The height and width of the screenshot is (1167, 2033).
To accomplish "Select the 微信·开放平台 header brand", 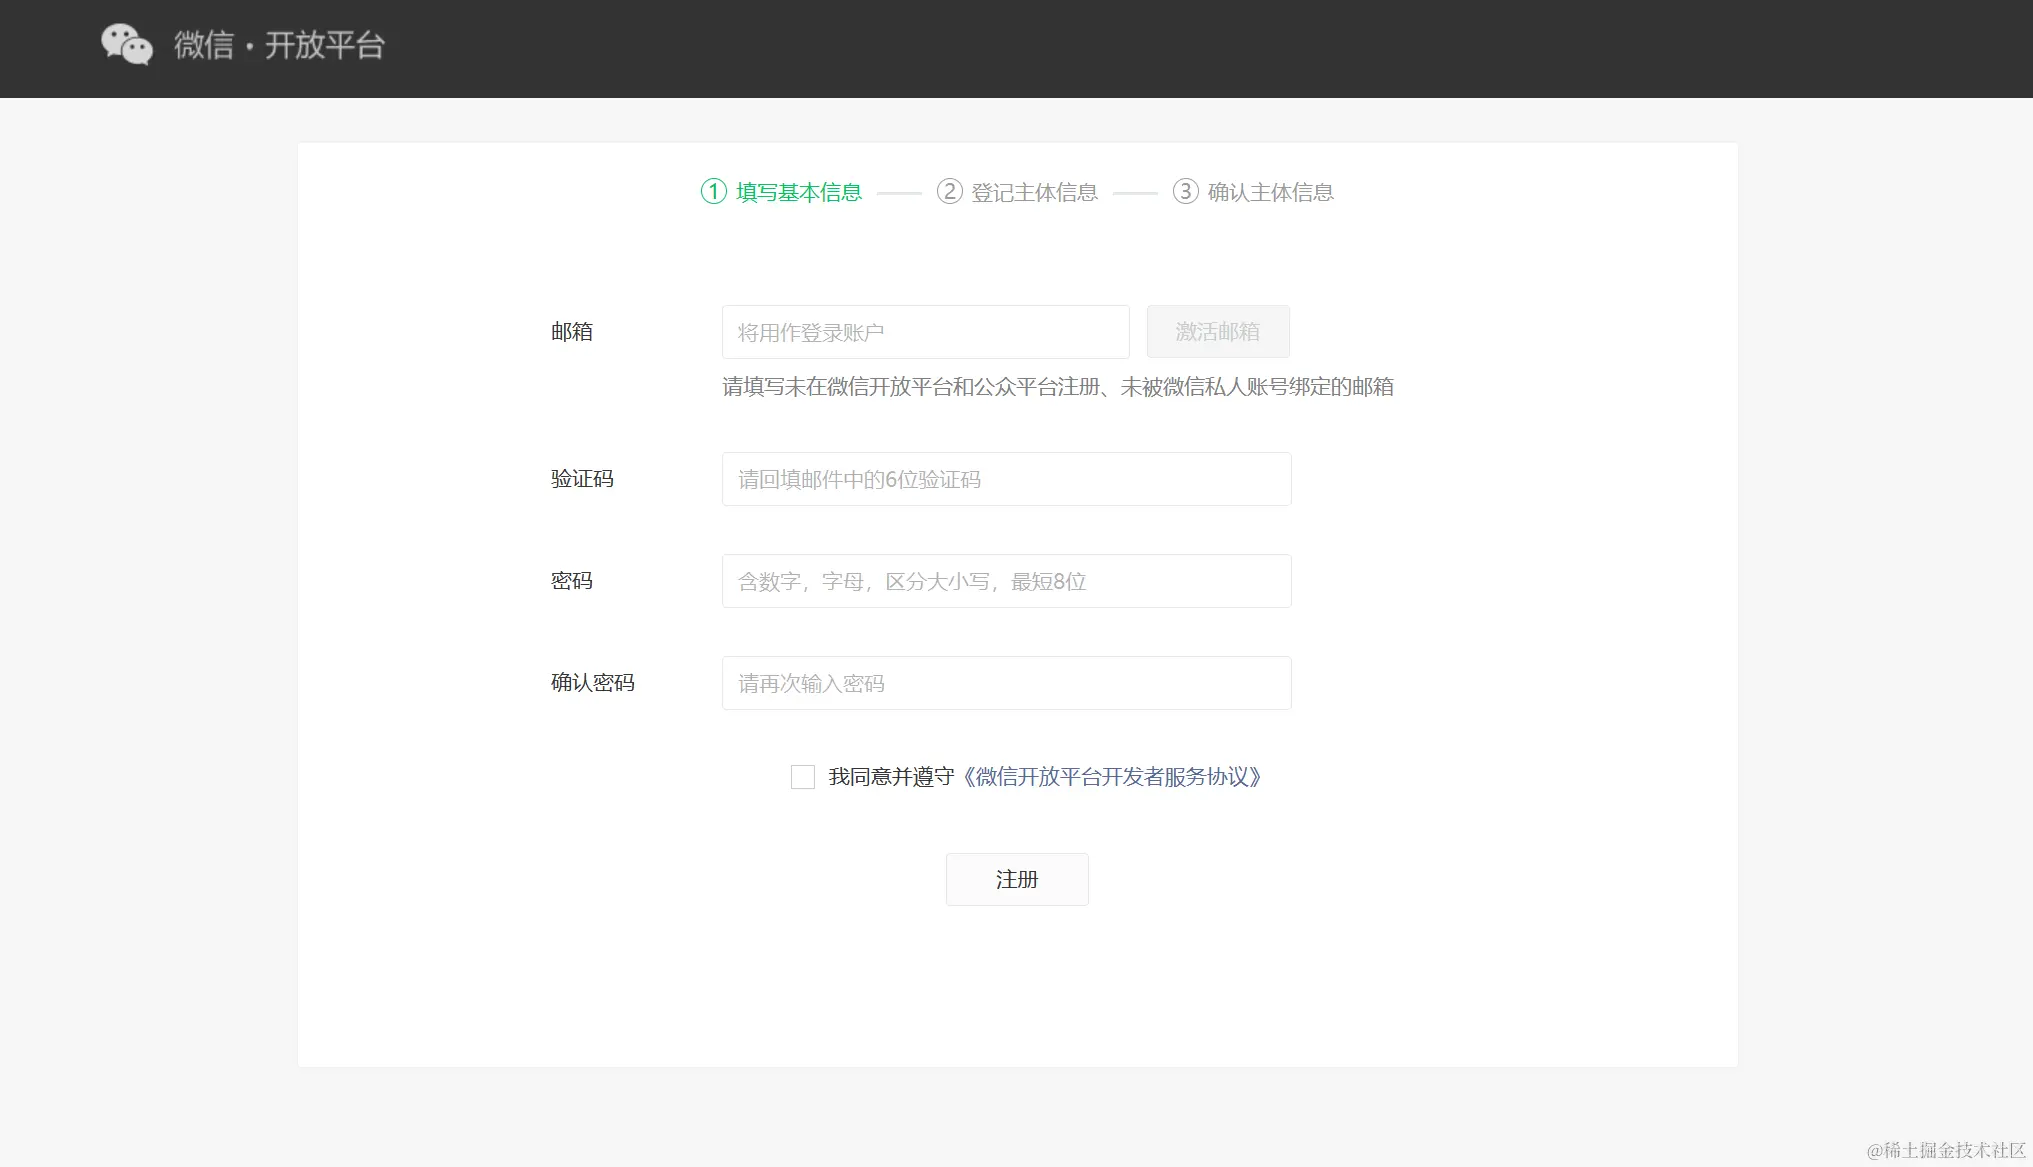I will (x=280, y=46).
